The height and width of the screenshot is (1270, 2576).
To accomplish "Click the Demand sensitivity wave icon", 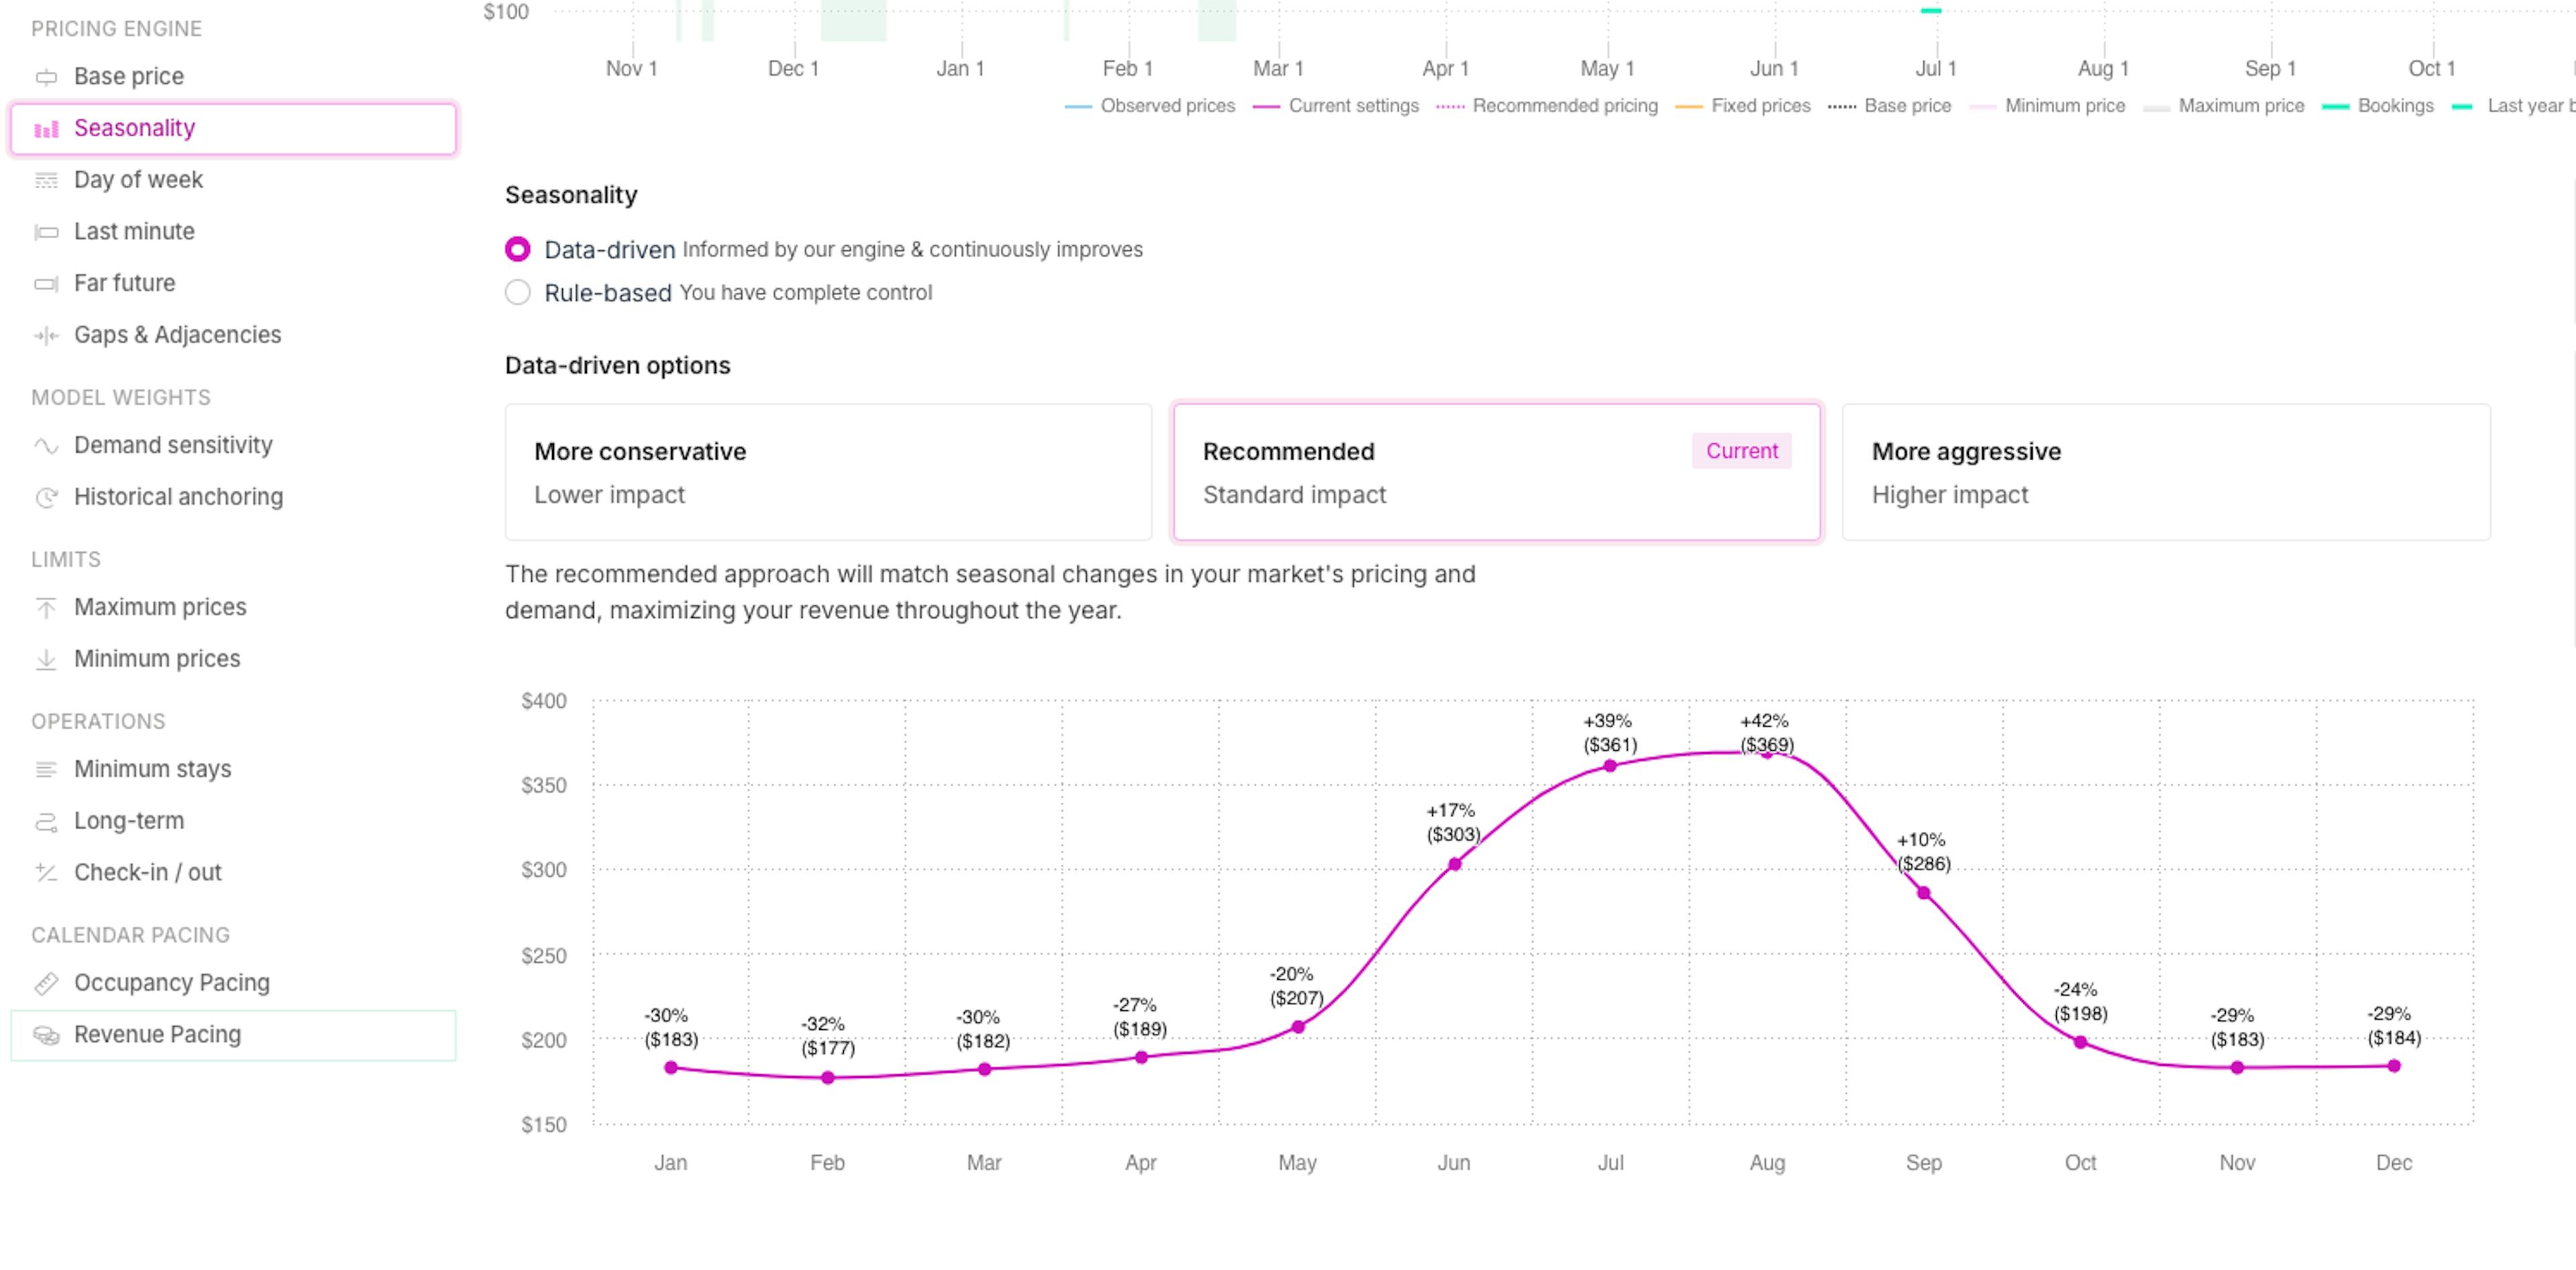I will [46, 446].
